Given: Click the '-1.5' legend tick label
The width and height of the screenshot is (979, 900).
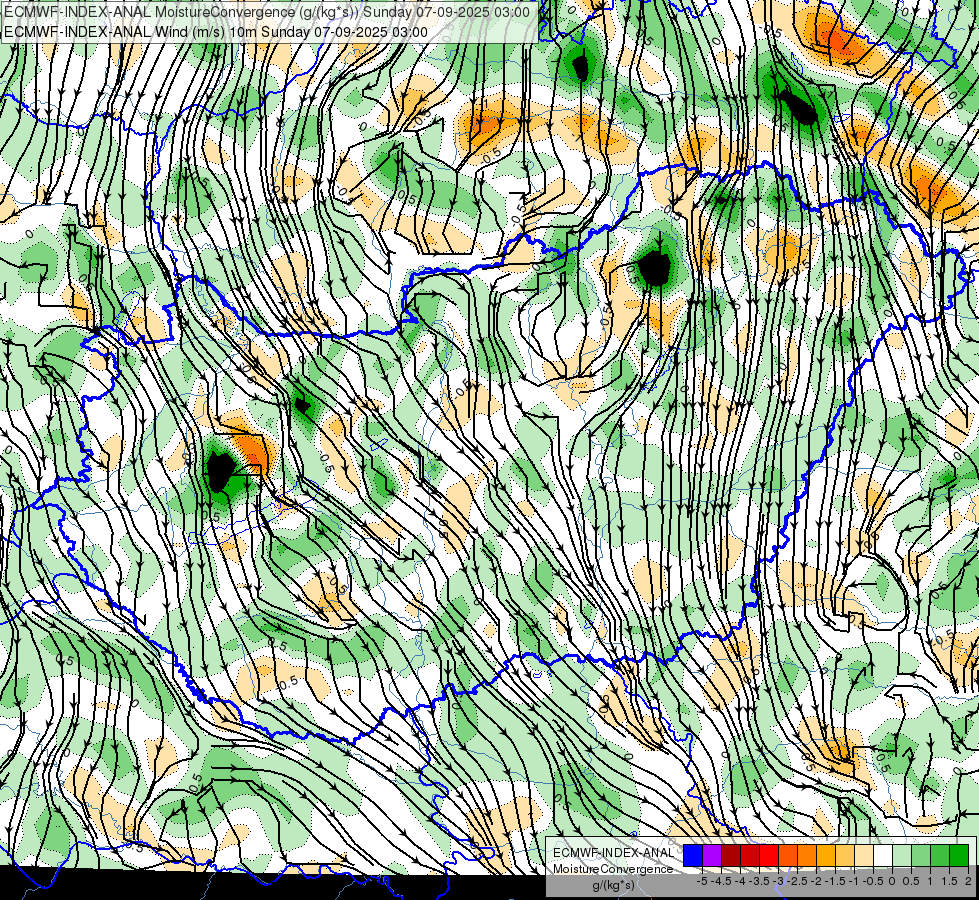Looking at the screenshot, I should [x=835, y=881].
